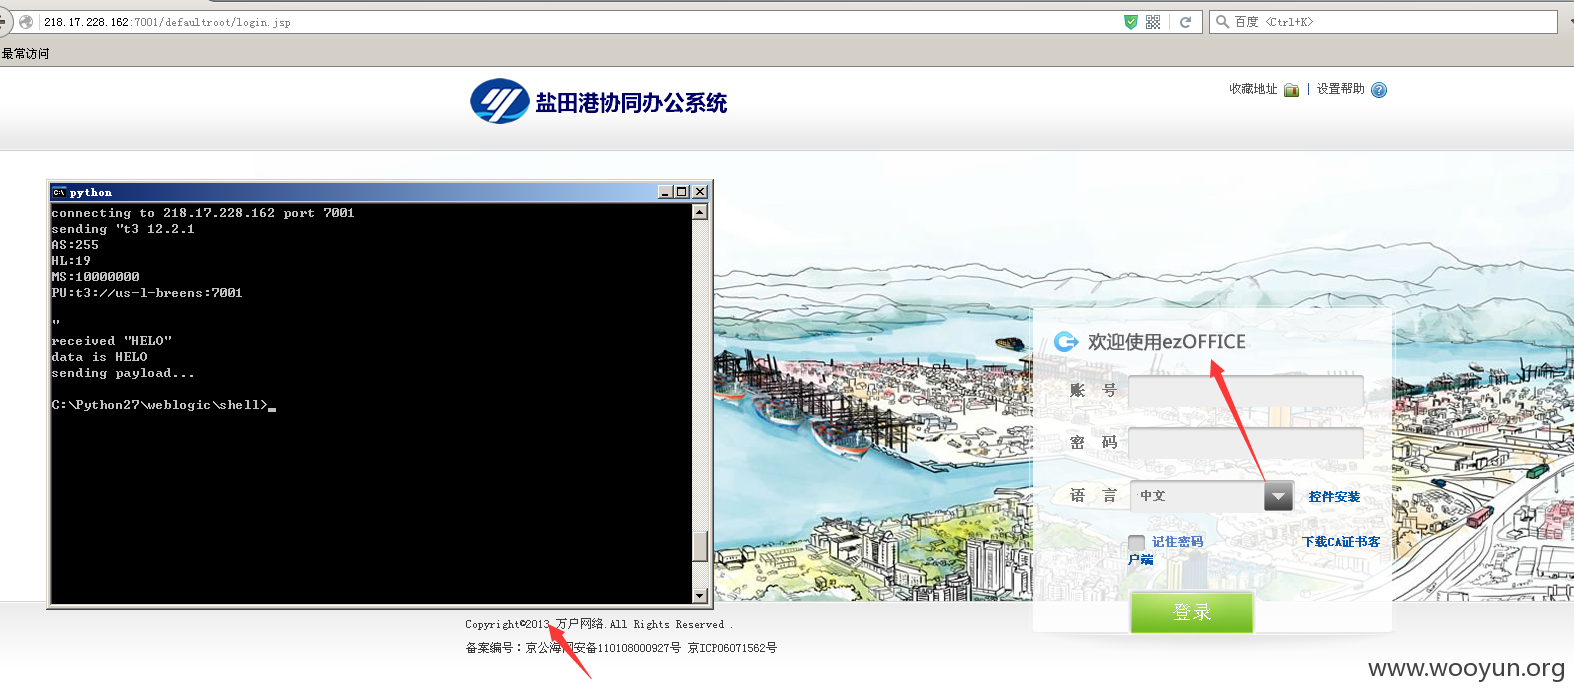Click the green security shield icon
This screenshot has width=1574, height=697.
pos(1131,22)
